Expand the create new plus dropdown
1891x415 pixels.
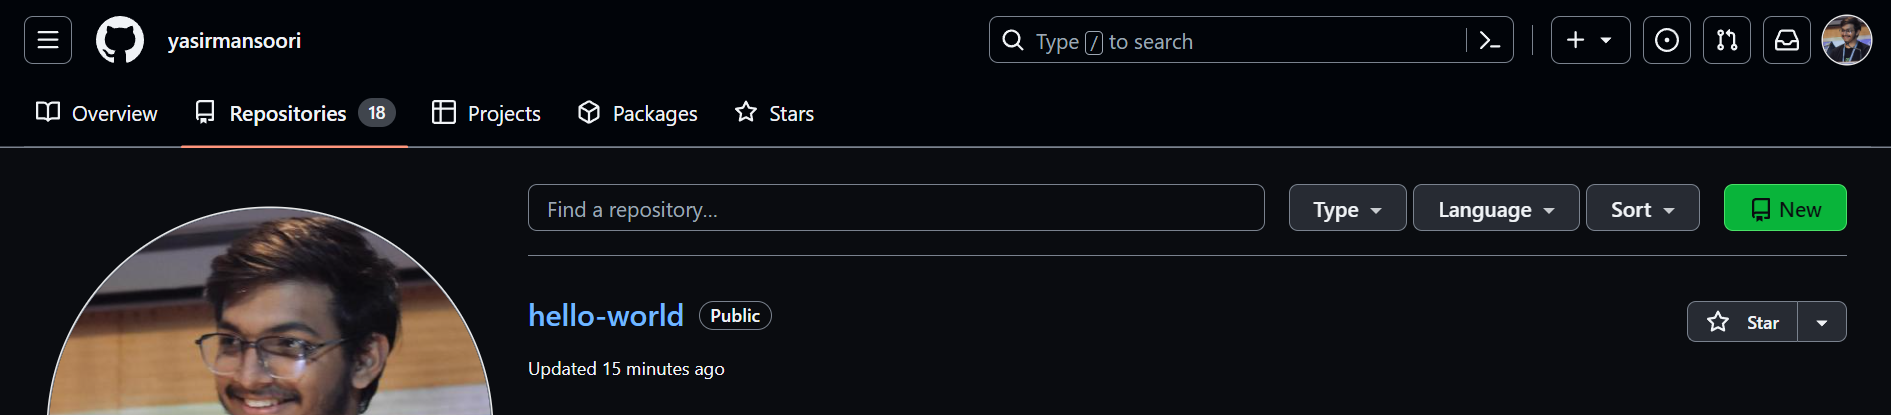point(1591,40)
